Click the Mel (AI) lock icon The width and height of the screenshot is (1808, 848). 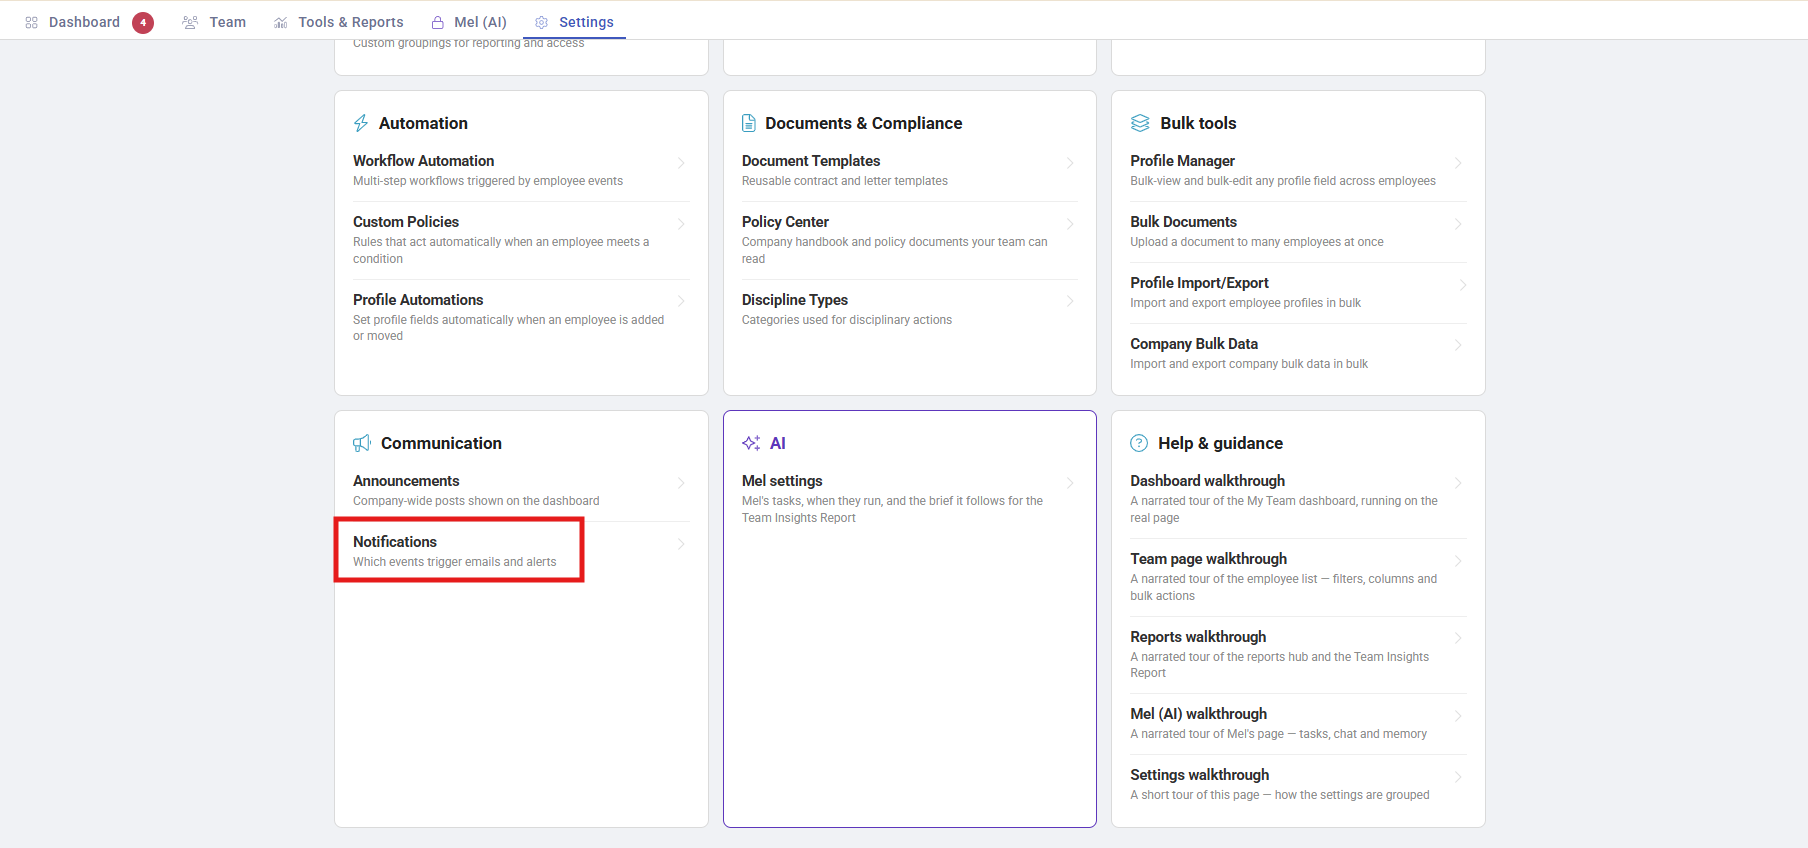click(x=438, y=22)
